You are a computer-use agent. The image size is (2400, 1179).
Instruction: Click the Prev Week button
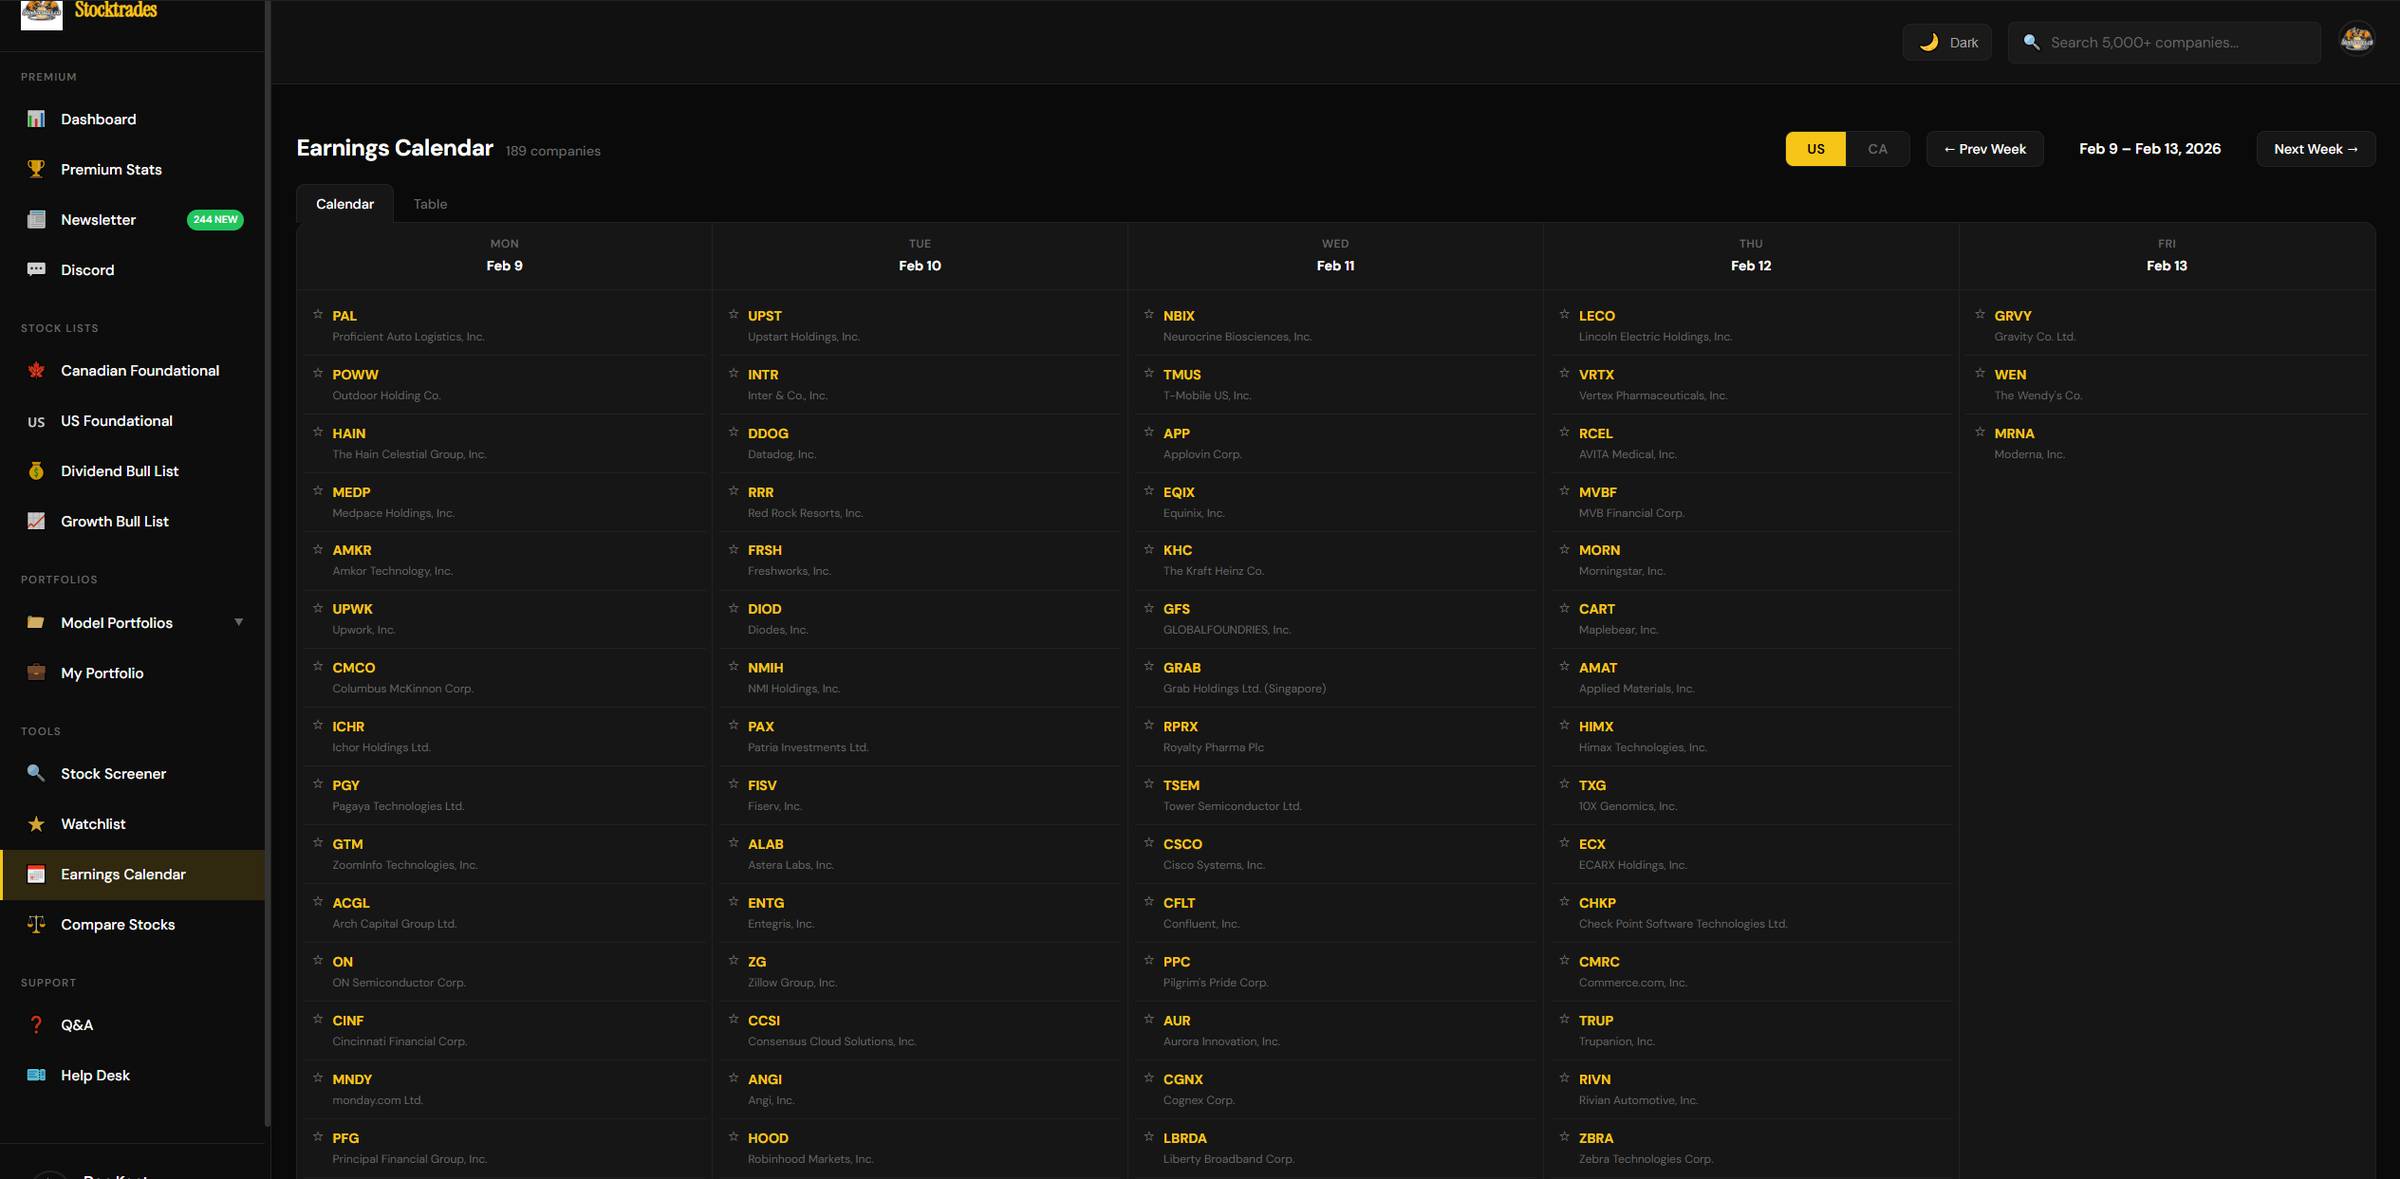pyautogui.click(x=1984, y=149)
